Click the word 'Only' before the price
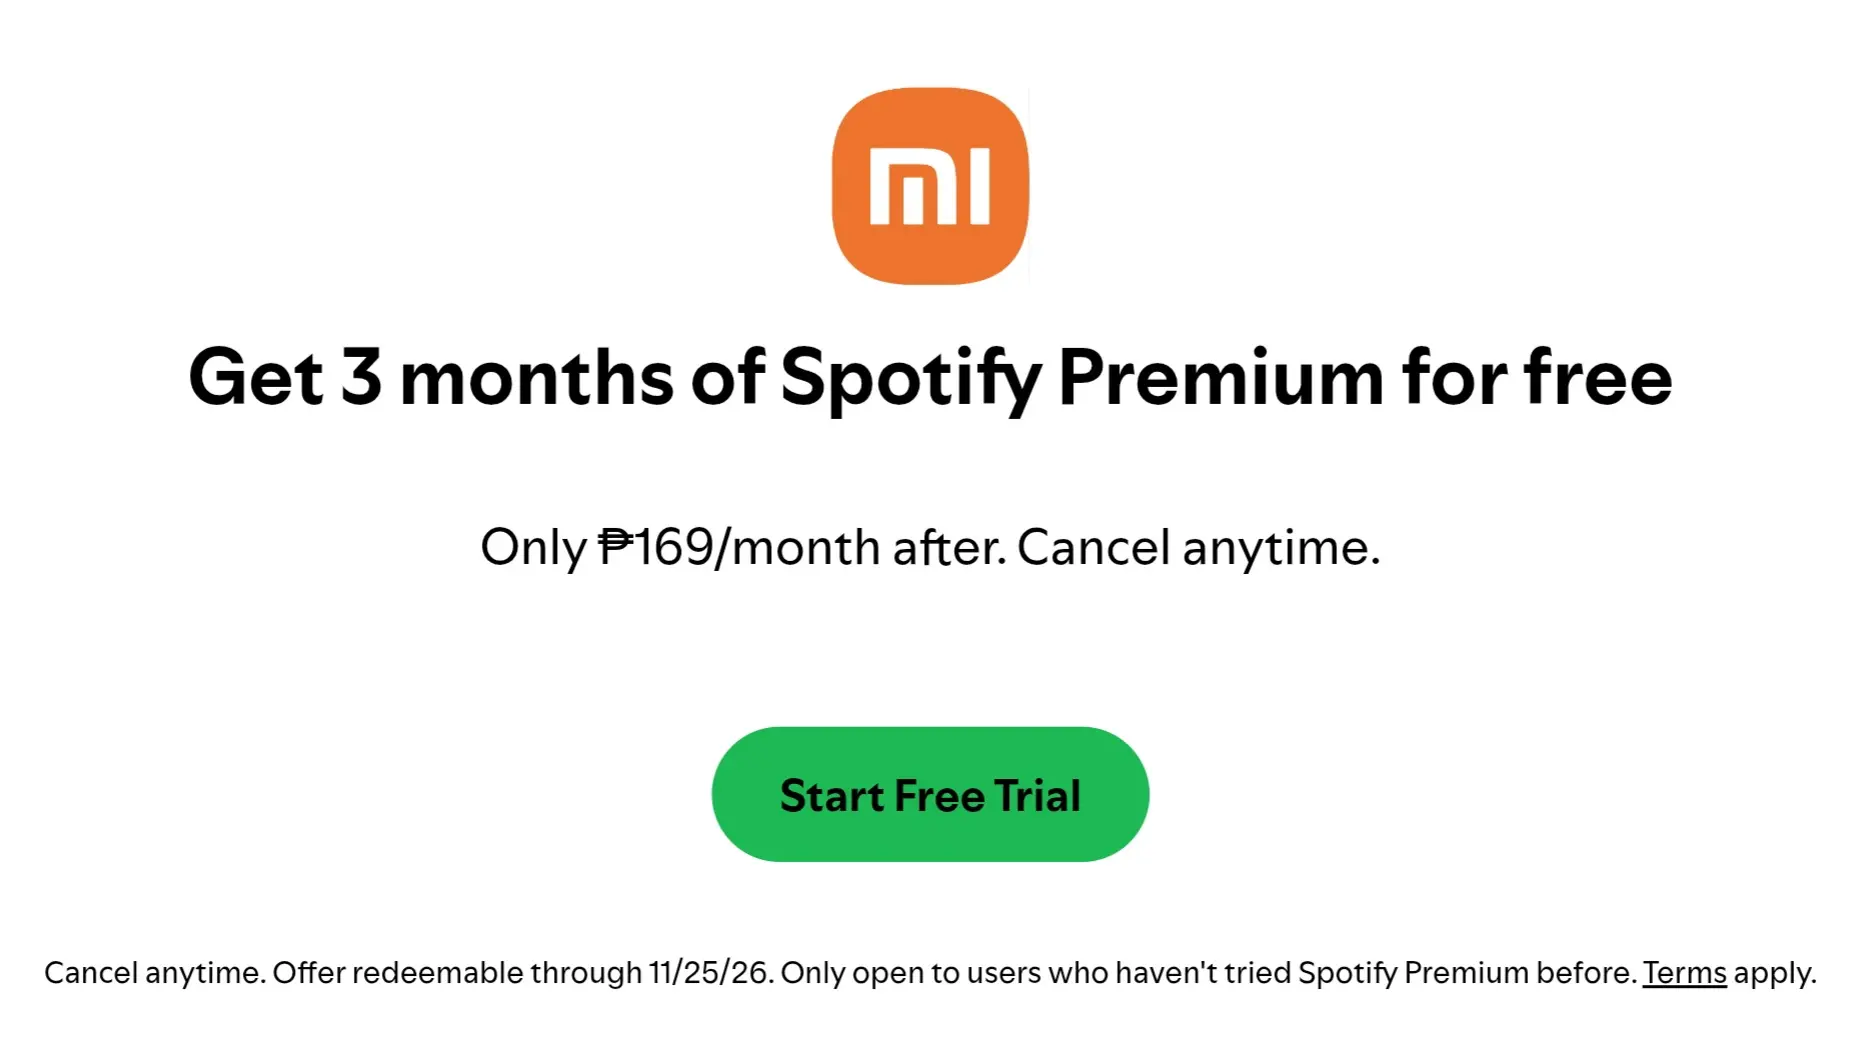Viewport: 1864px width, 1054px height. (x=533, y=549)
